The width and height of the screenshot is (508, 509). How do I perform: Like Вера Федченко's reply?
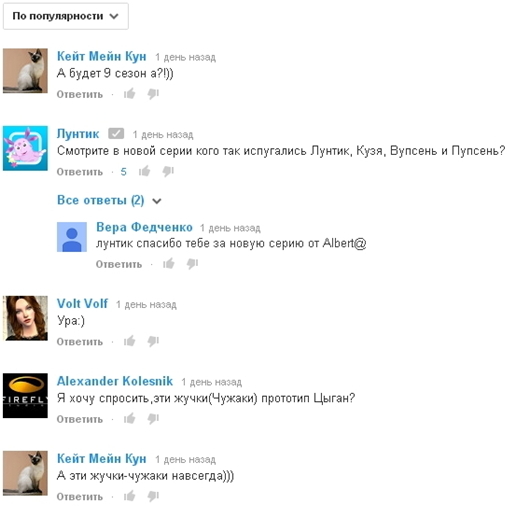pos(169,264)
